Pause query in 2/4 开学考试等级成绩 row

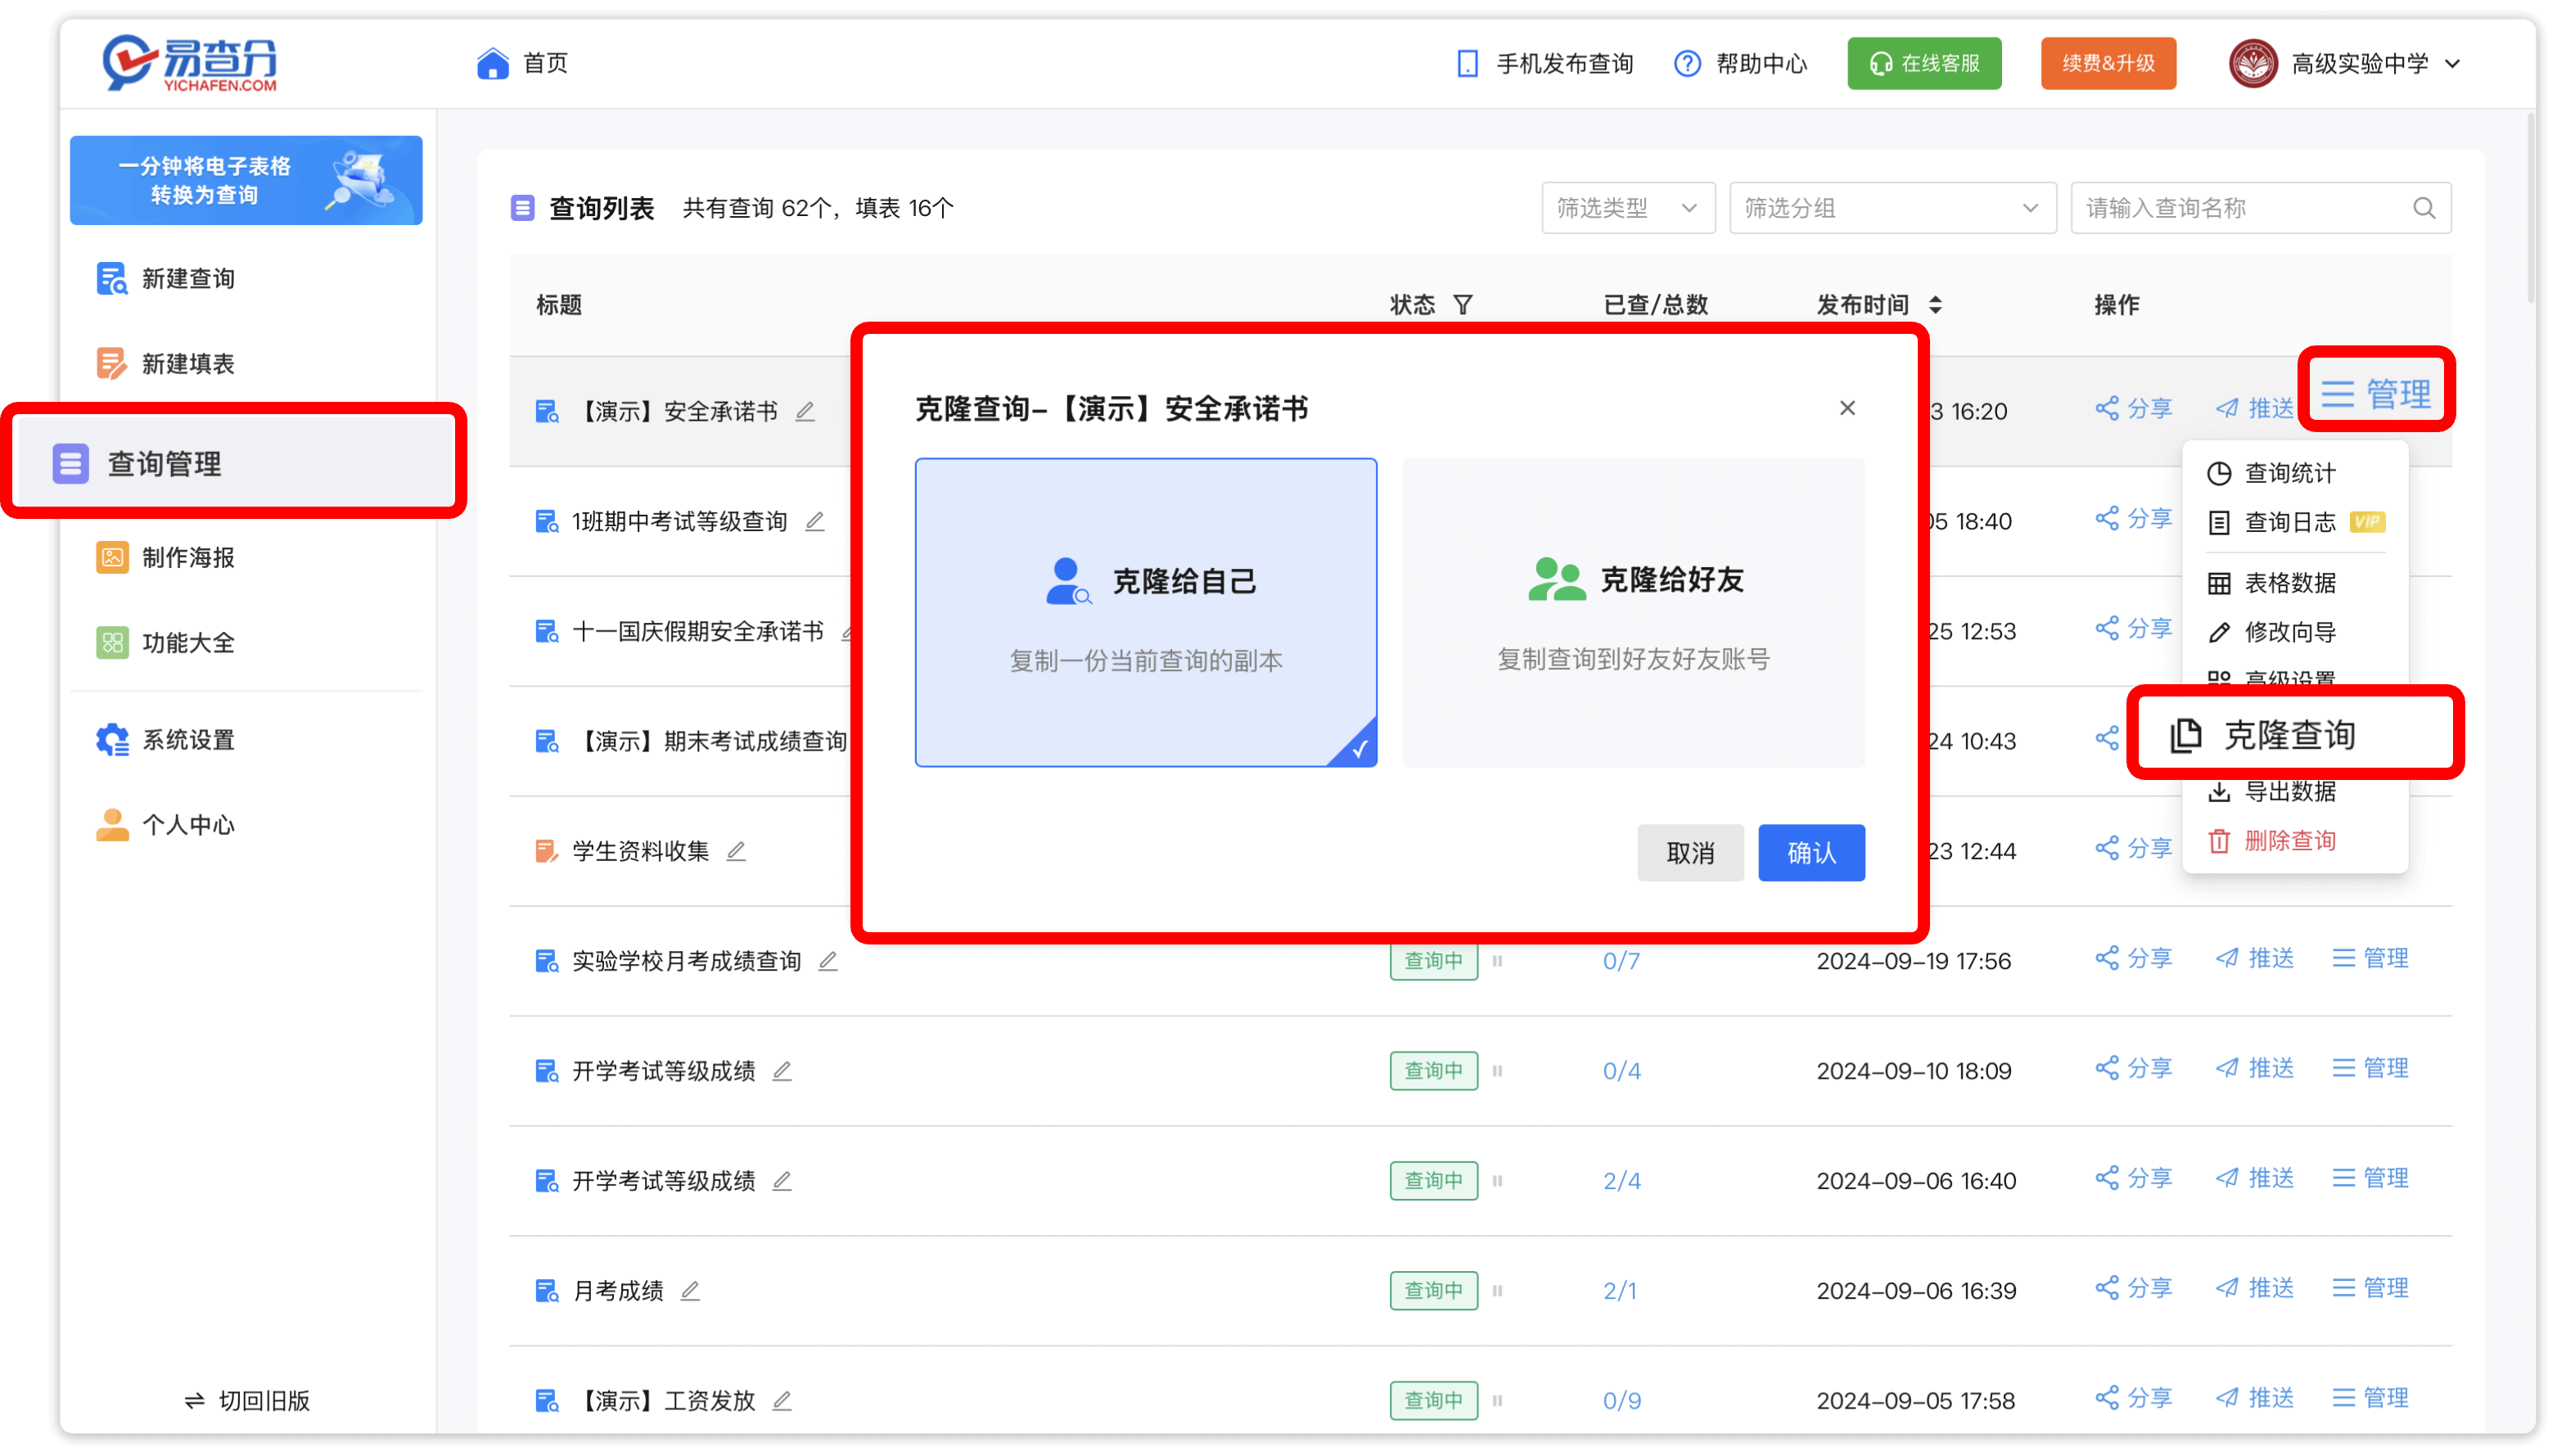coord(1497,1181)
